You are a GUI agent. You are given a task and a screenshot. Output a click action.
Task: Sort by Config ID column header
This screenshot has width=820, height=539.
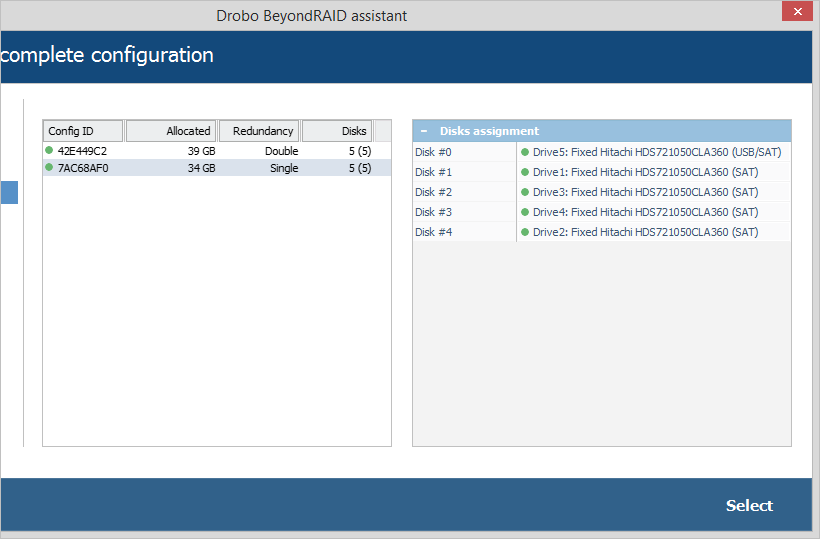coord(83,131)
